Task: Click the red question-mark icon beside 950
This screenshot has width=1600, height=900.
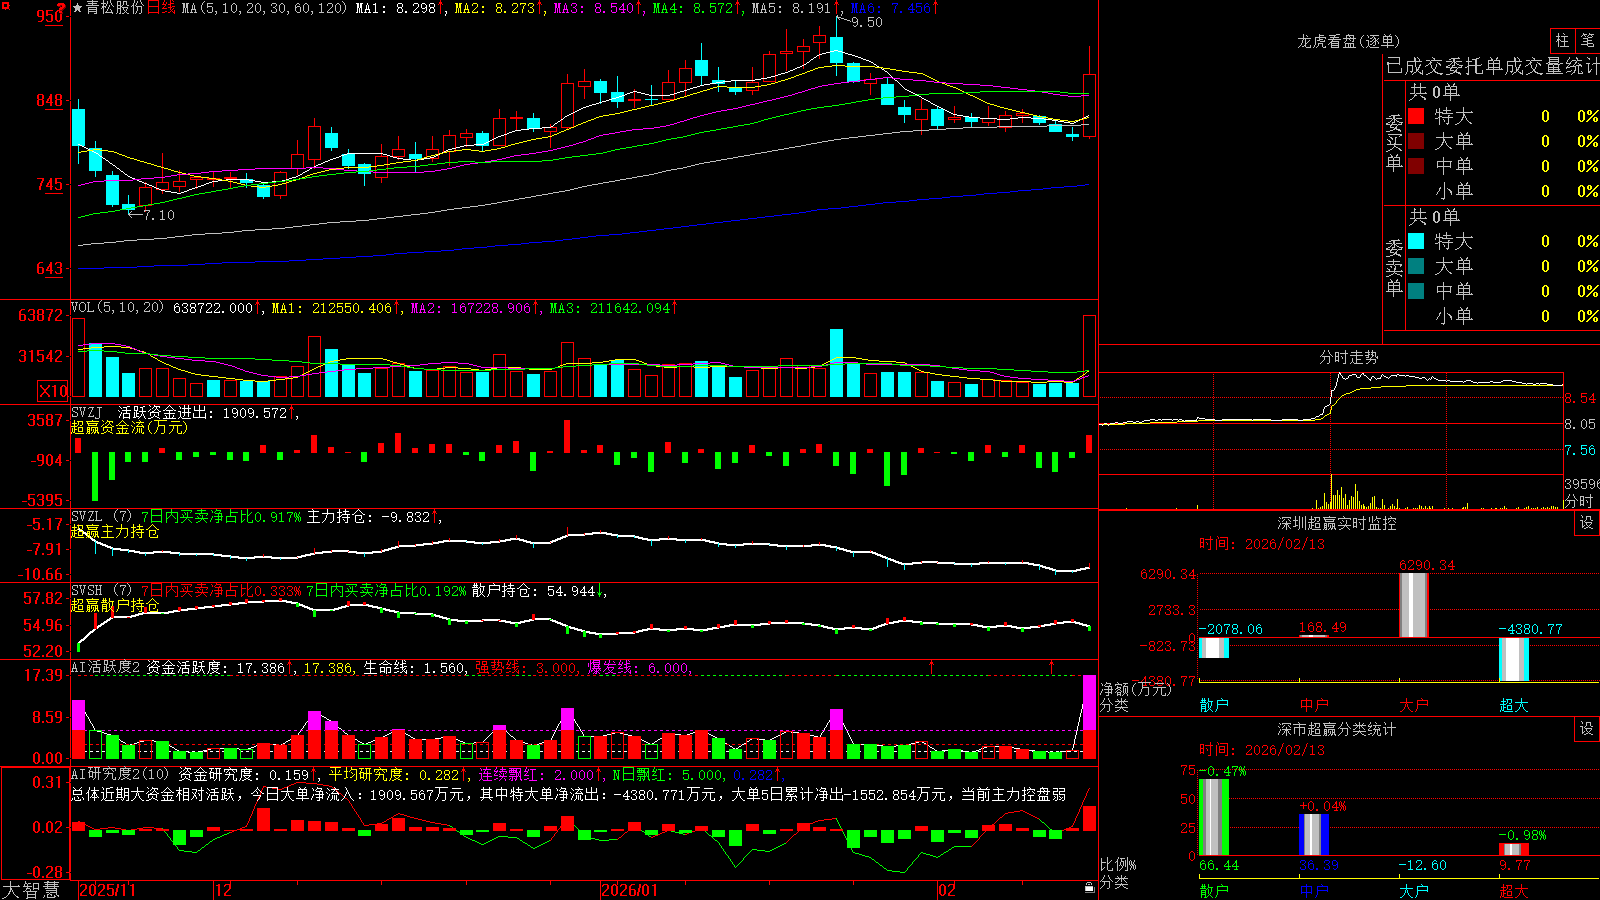Action: (61, 7)
